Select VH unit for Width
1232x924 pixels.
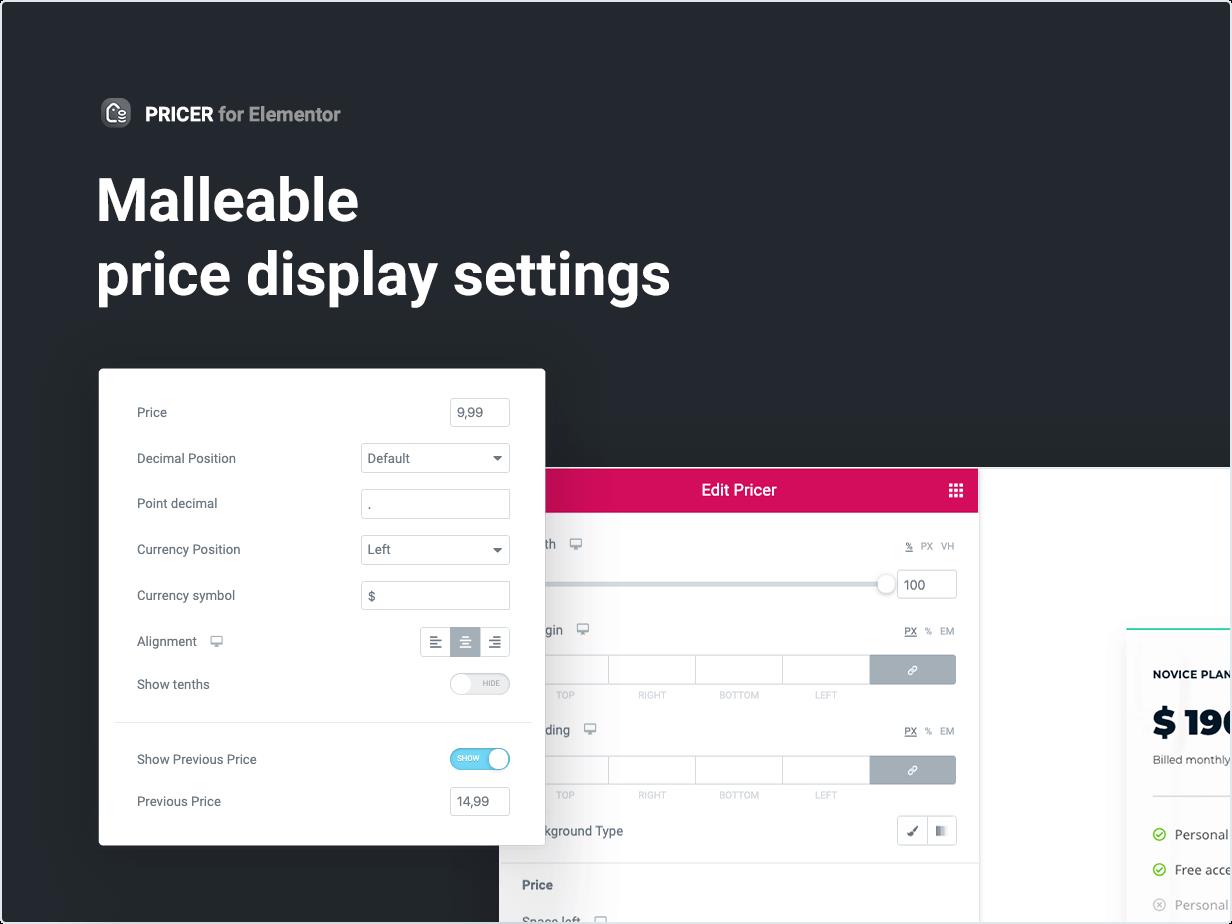point(948,546)
